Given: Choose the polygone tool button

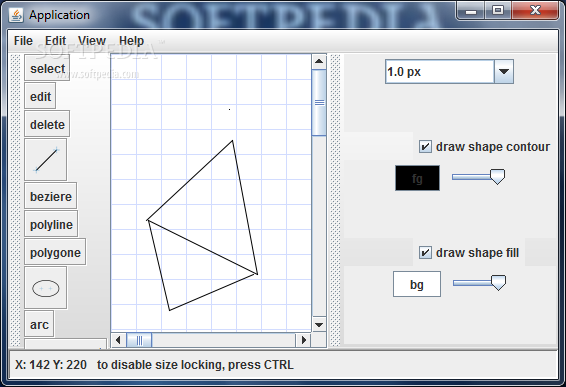Looking at the screenshot, I should pos(55,252).
